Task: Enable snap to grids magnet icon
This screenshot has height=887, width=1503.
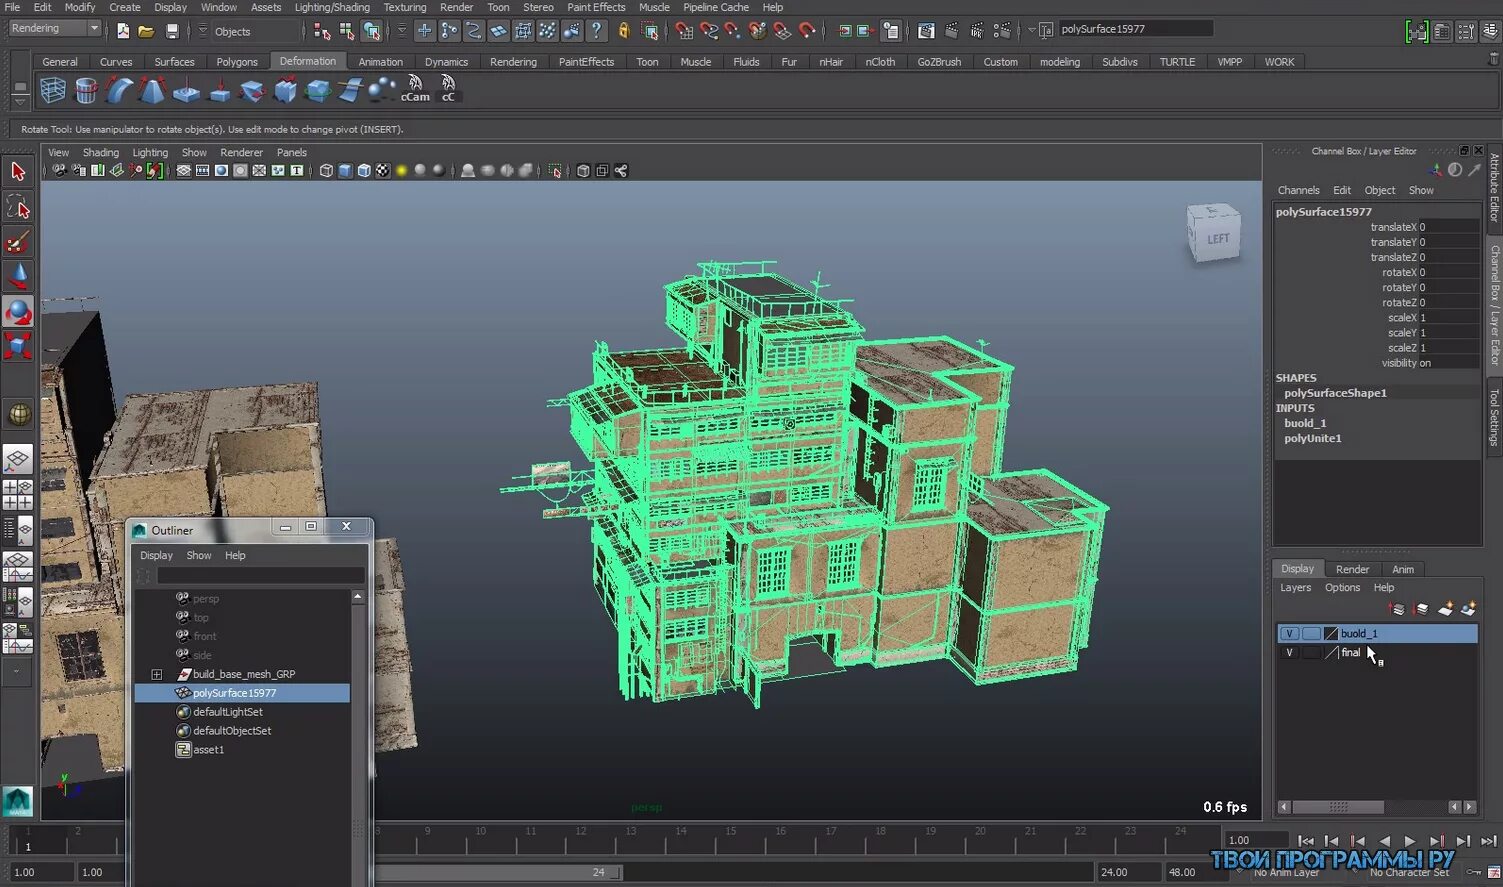Action: click(x=684, y=31)
